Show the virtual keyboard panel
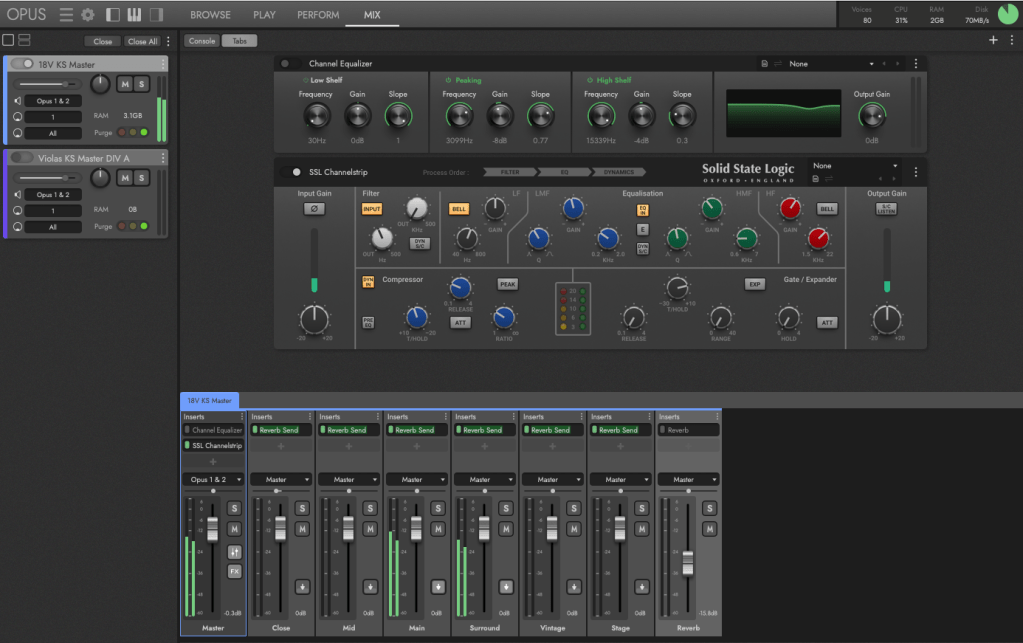This screenshot has height=643, width=1023. click(134, 15)
